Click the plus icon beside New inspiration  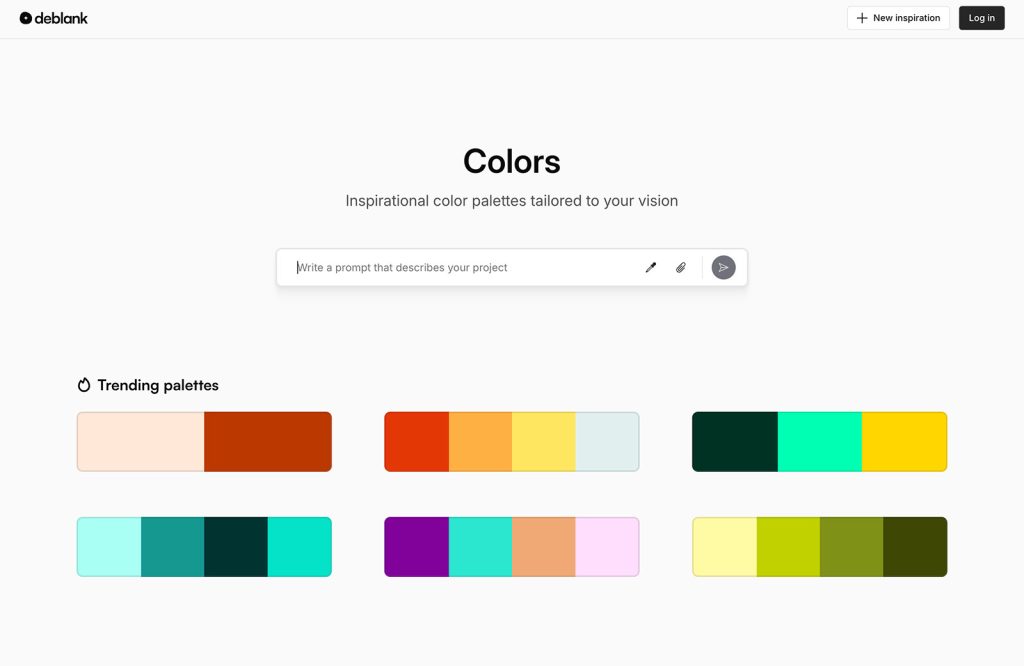tap(862, 18)
